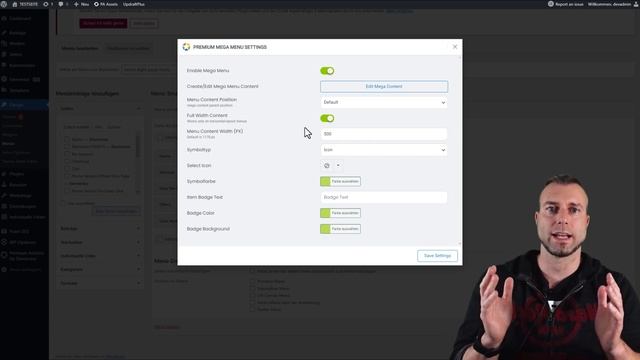Image resolution: width=640 pixels, height=360 pixels.
Task: Toggle the Full Width Content switch
Action: pos(327,118)
